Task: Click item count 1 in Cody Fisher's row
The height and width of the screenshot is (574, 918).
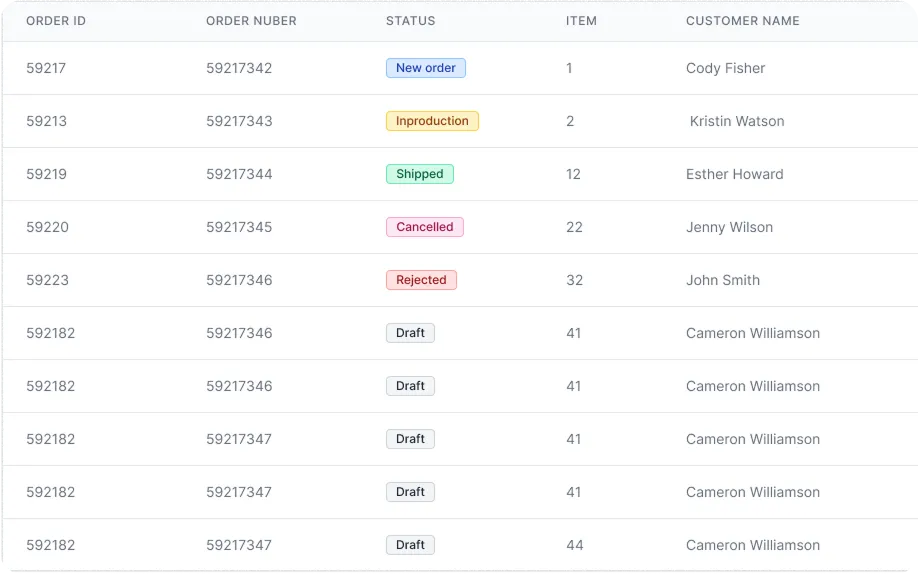Action: tap(569, 68)
